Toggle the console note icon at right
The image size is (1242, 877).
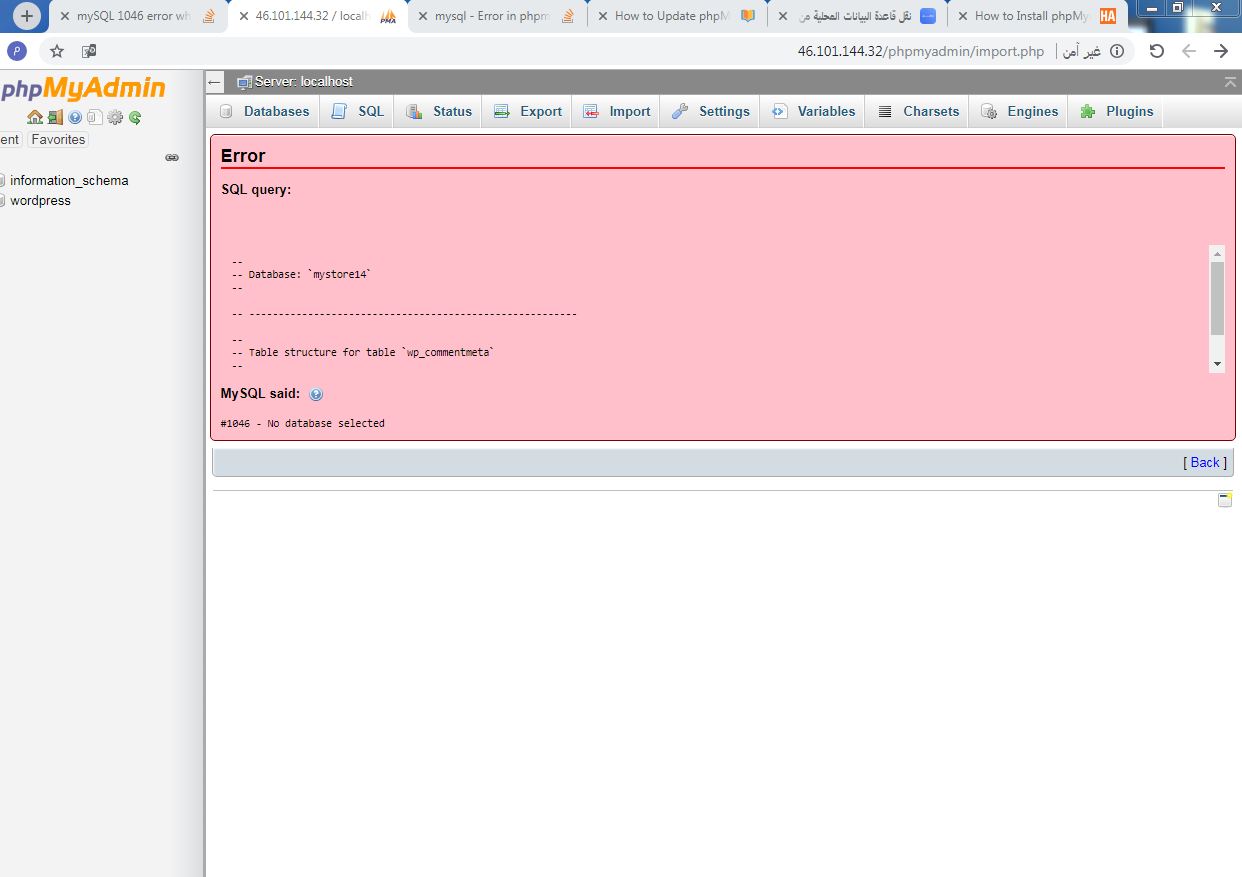pos(1225,500)
